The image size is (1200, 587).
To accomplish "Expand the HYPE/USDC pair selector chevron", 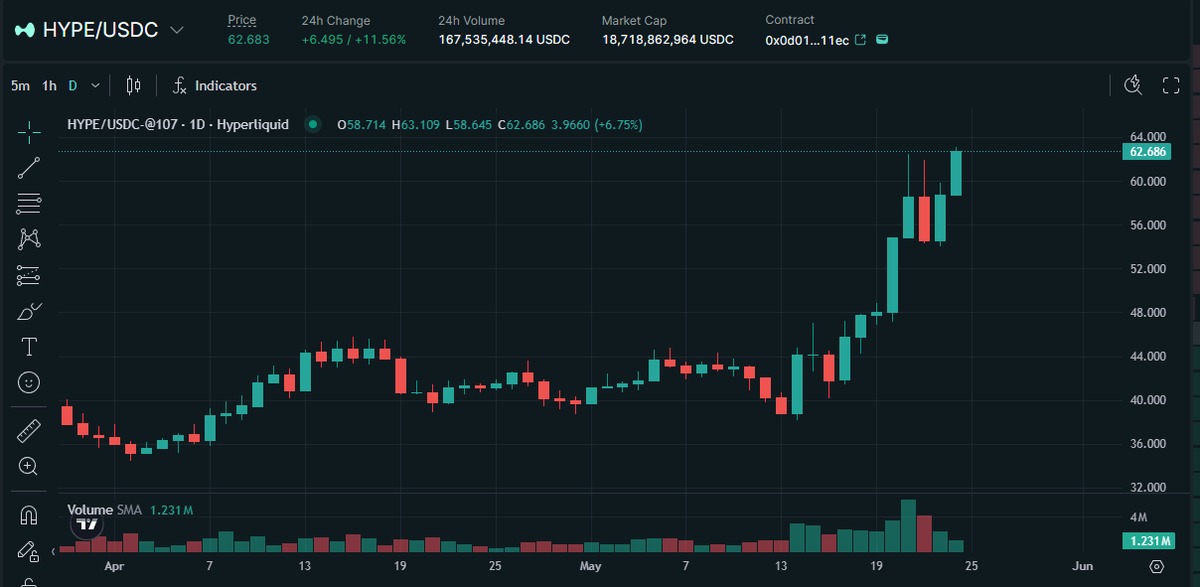I will pos(177,30).
